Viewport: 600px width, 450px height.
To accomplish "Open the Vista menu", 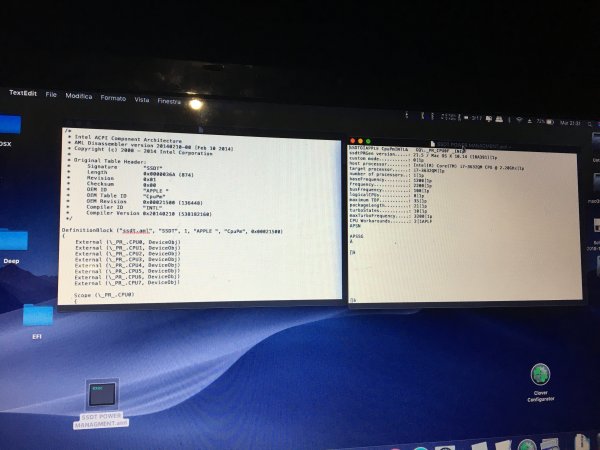I will (x=142, y=99).
